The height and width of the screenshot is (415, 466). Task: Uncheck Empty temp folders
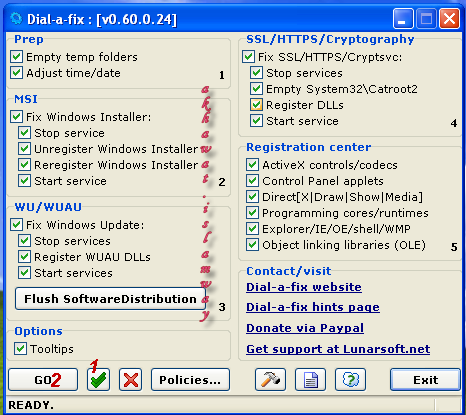pyautogui.click(x=16, y=57)
